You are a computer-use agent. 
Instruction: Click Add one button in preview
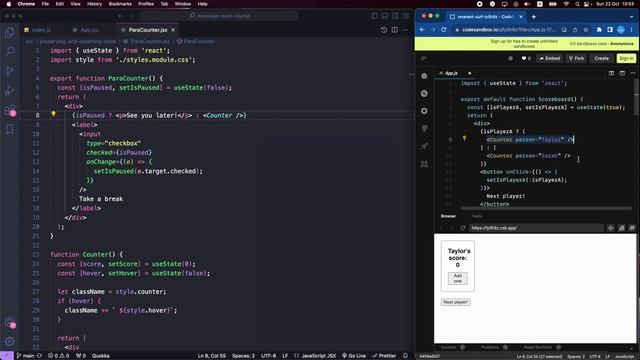pyautogui.click(x=458, y=278)
